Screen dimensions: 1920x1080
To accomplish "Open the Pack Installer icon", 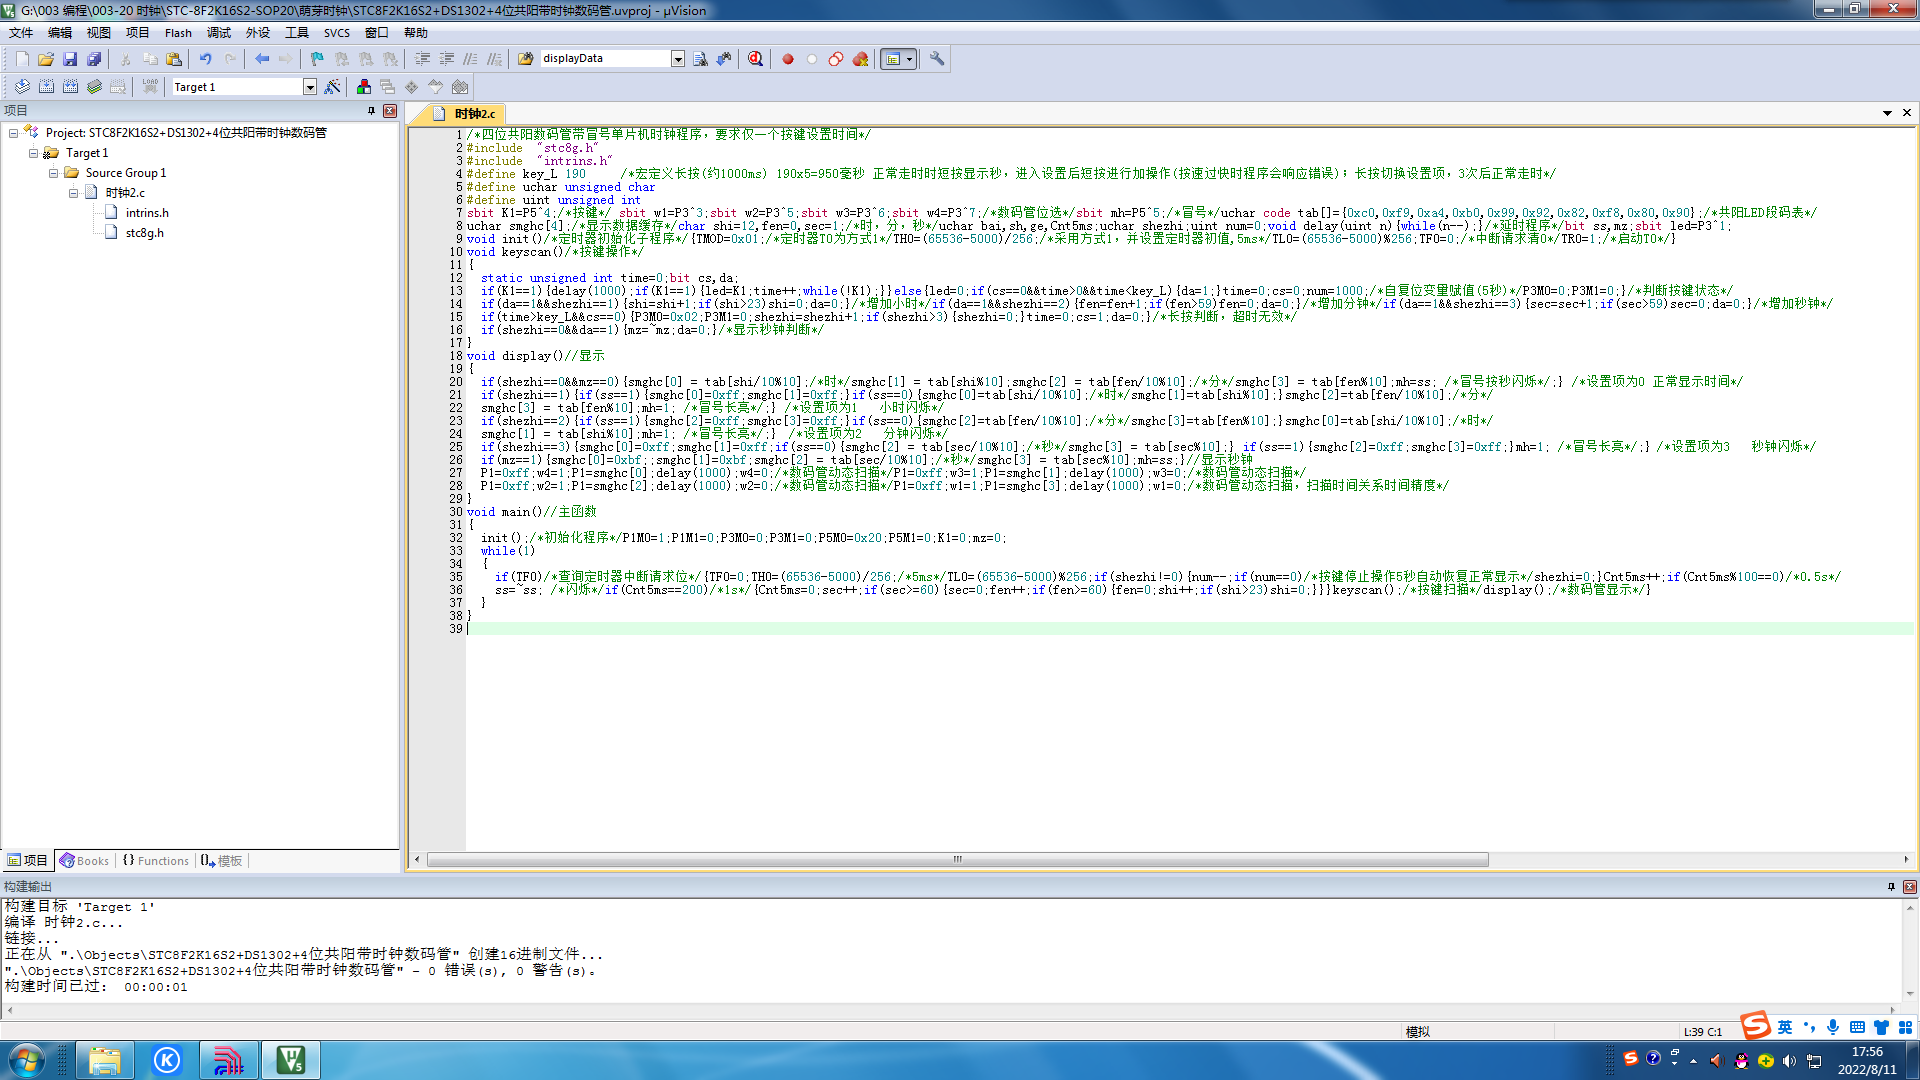I will tap(460, 87).
